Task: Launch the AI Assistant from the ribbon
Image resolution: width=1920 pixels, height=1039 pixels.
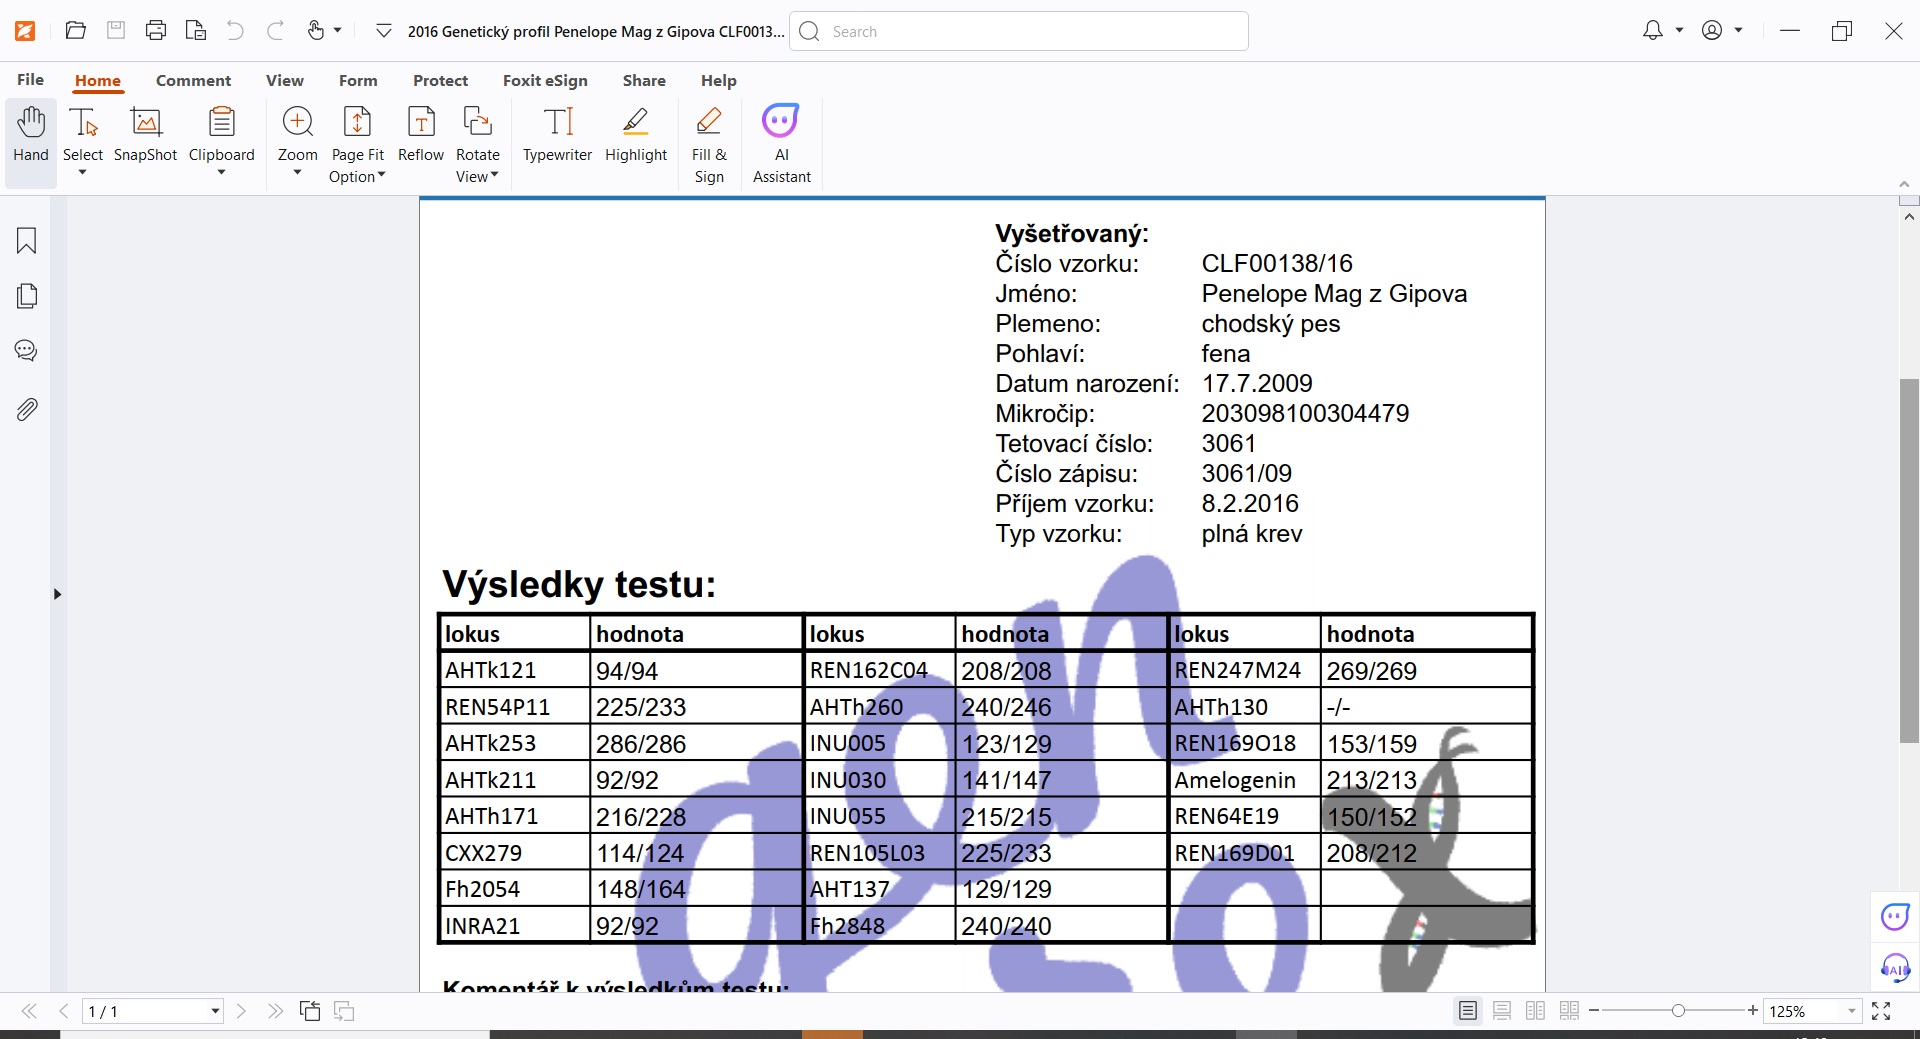Action: [781, 145]
